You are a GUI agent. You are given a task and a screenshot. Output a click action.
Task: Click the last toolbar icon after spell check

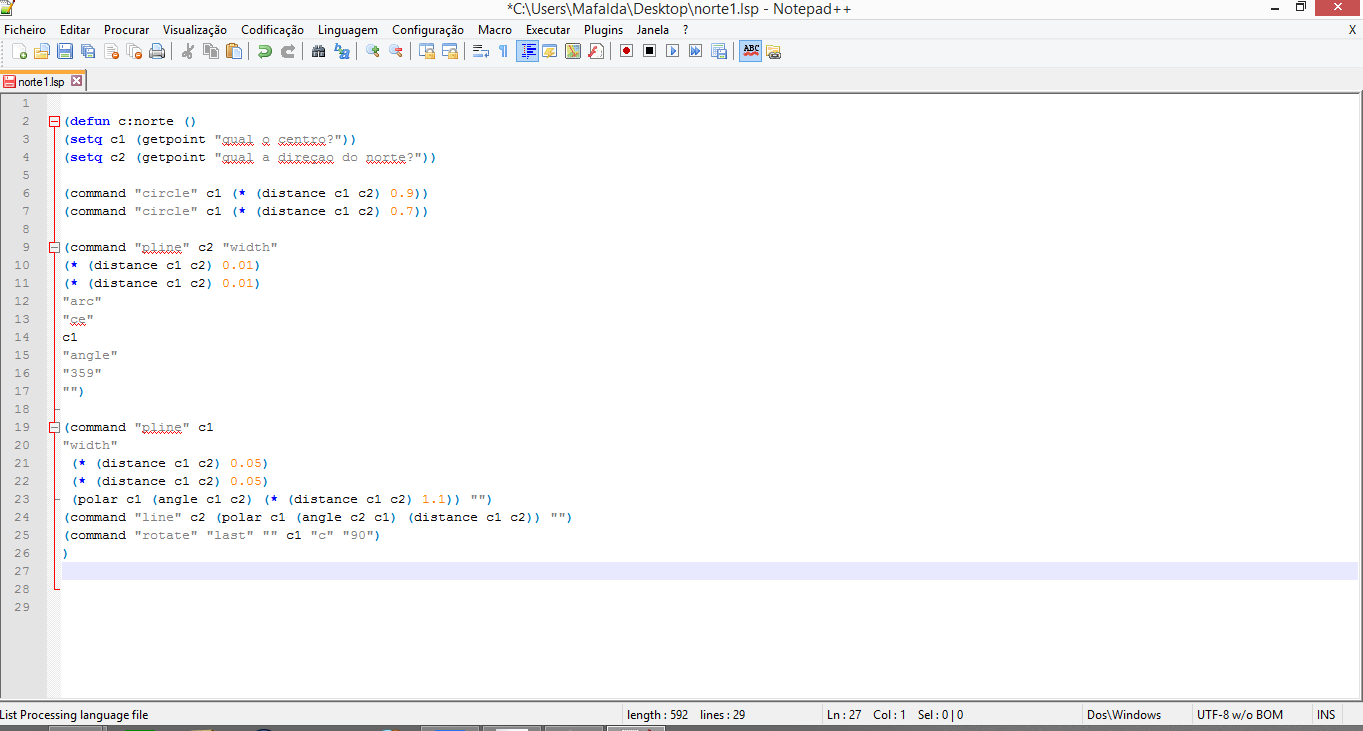(773, 51)
